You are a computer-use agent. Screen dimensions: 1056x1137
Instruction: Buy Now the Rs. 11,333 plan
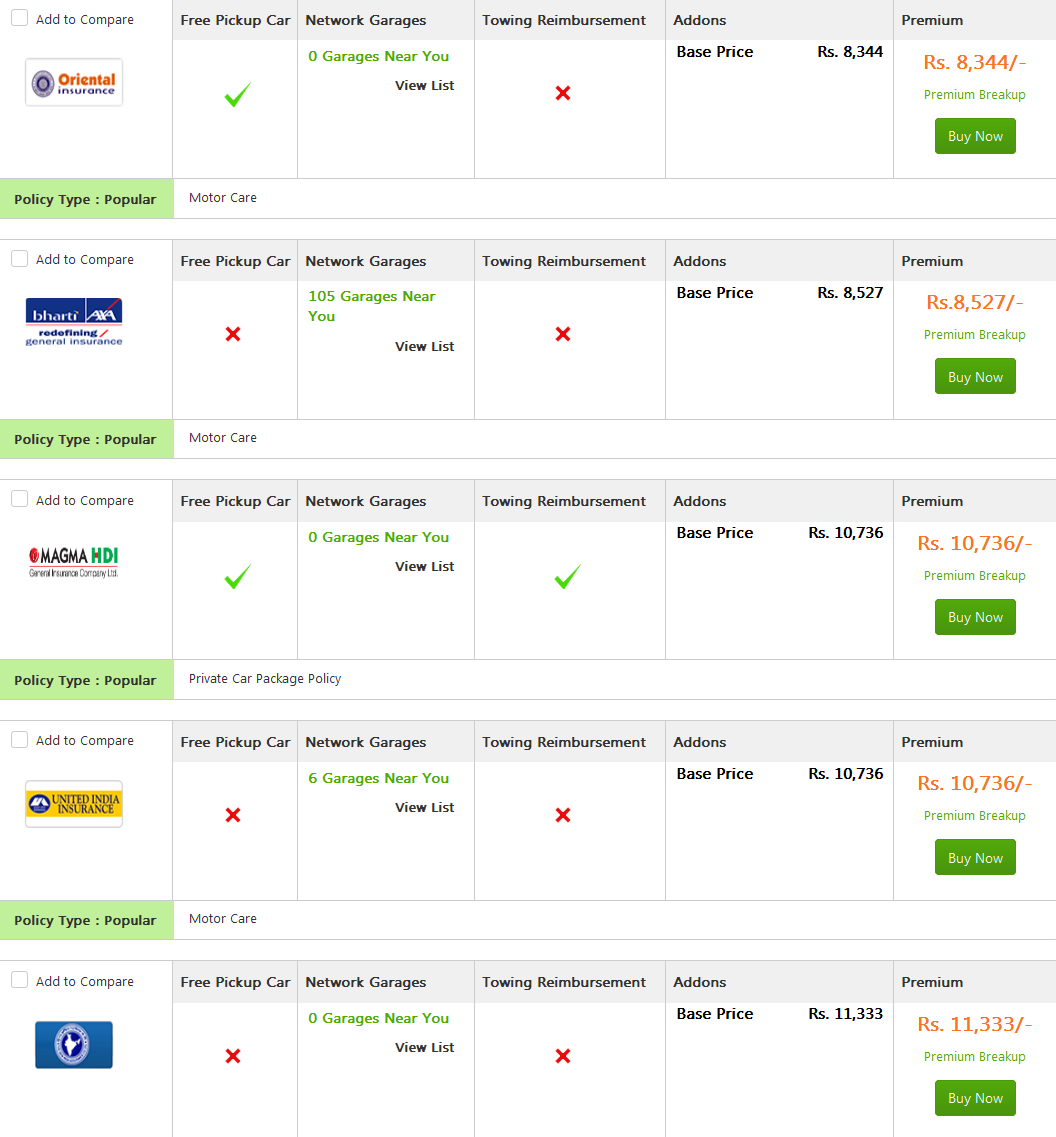tap(975, 1098)
